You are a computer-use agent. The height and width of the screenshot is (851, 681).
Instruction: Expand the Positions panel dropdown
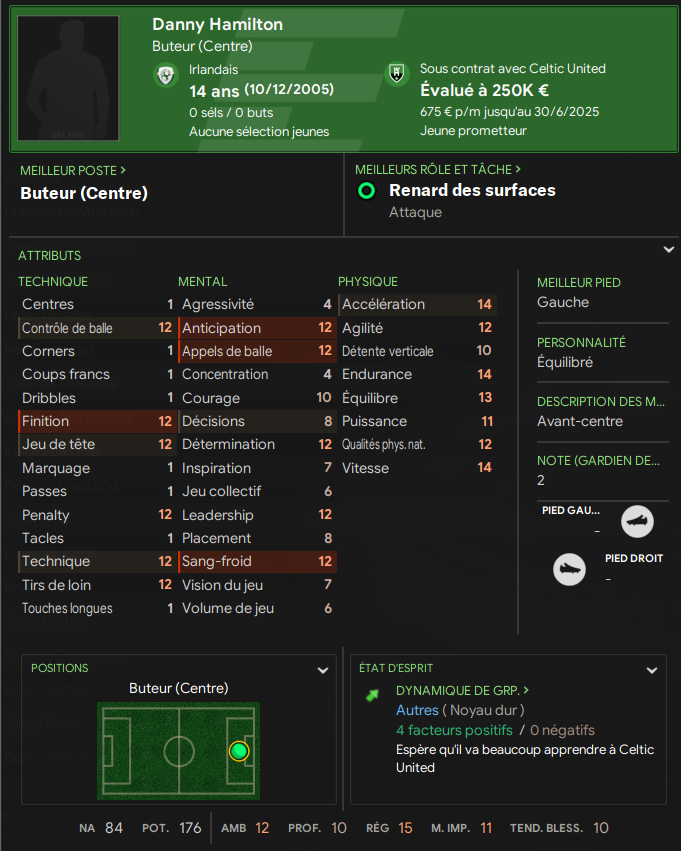pyautogui.click(x=323, y=670)
